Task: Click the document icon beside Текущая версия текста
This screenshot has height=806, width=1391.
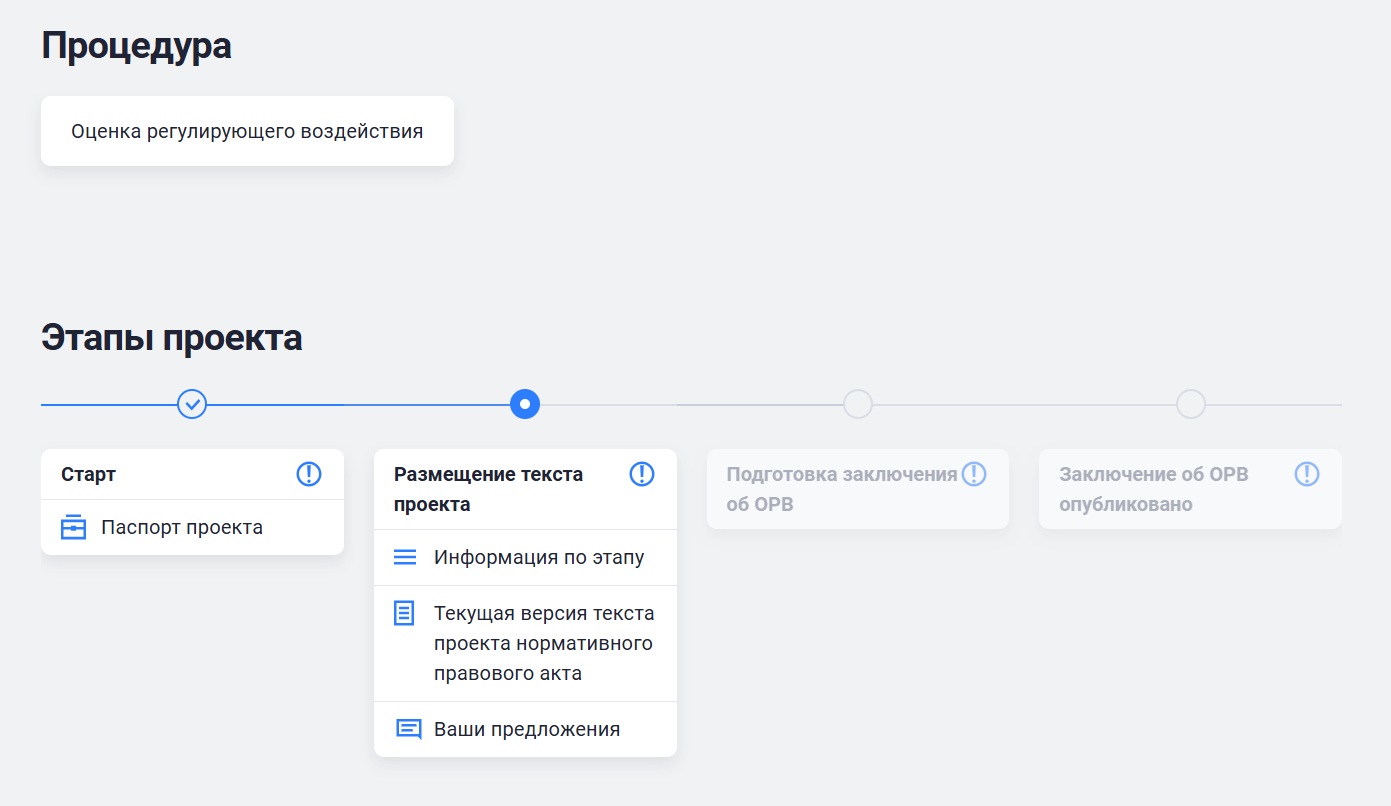Action: (404, 613)
